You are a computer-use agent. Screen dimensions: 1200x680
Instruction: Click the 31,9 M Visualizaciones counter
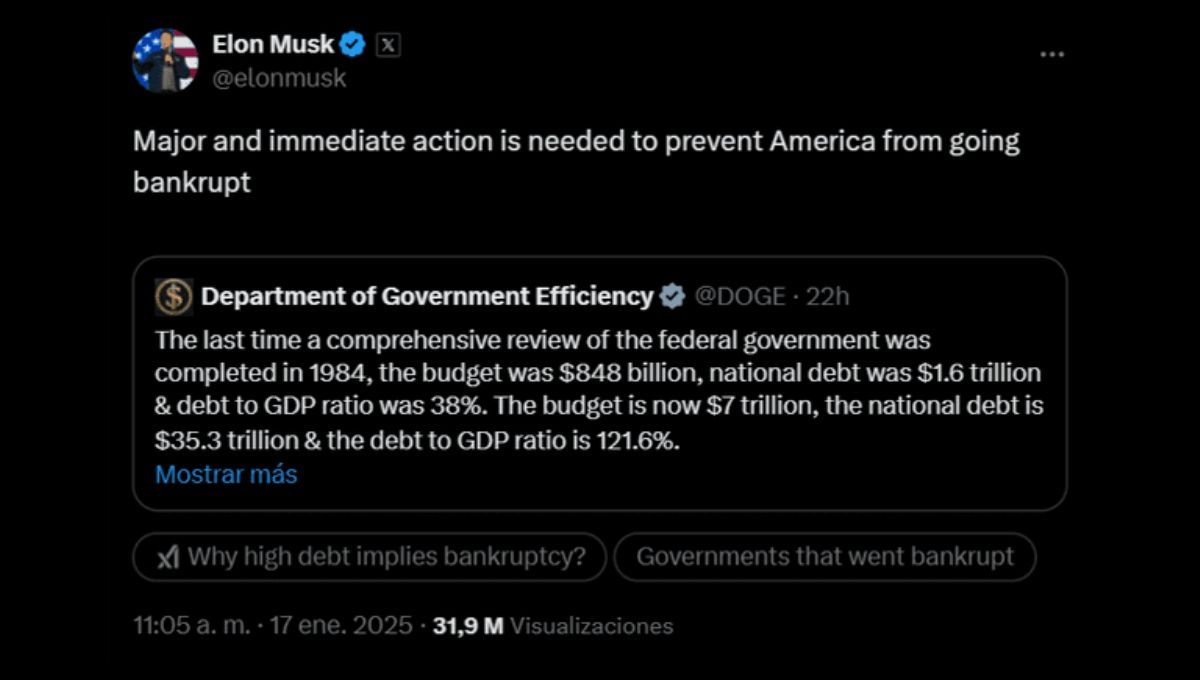coord(552,626)
